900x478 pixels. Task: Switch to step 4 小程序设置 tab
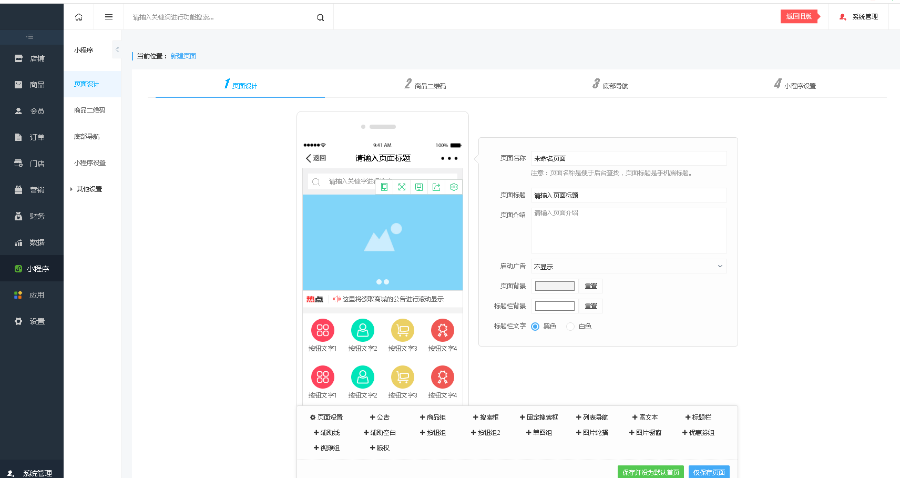795,84
